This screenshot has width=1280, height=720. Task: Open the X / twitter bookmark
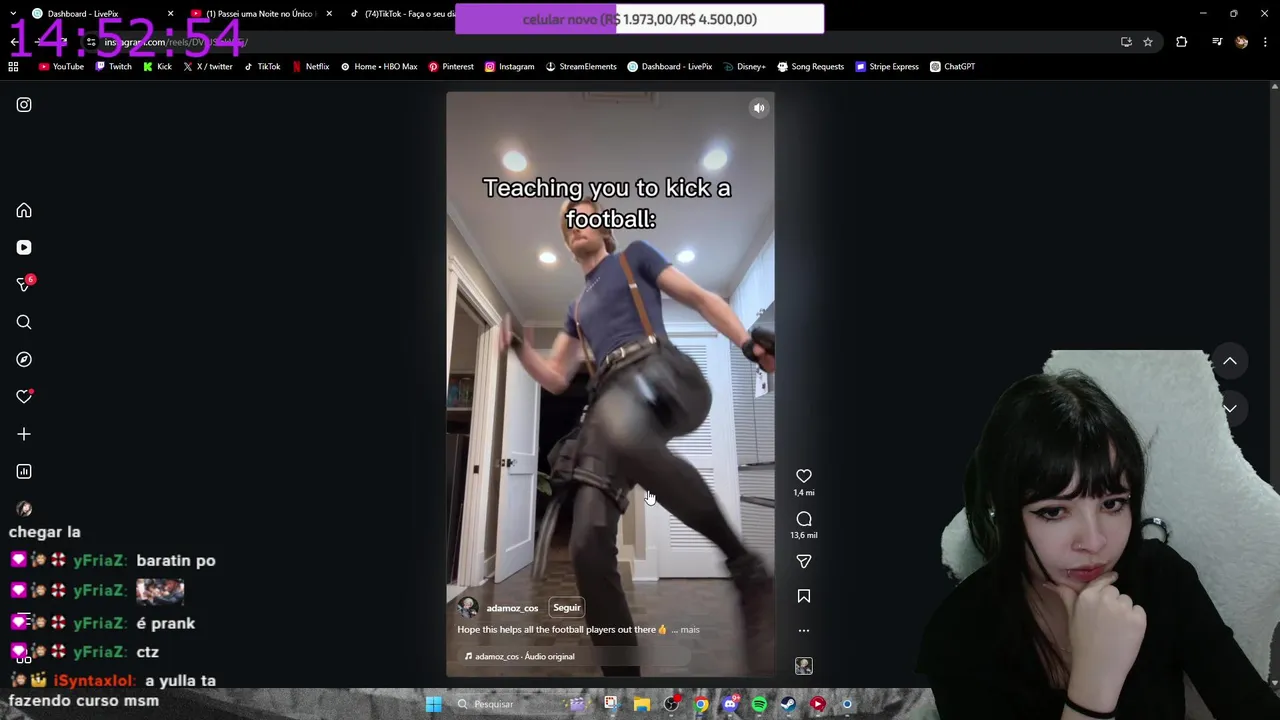(x=208, y=67)
